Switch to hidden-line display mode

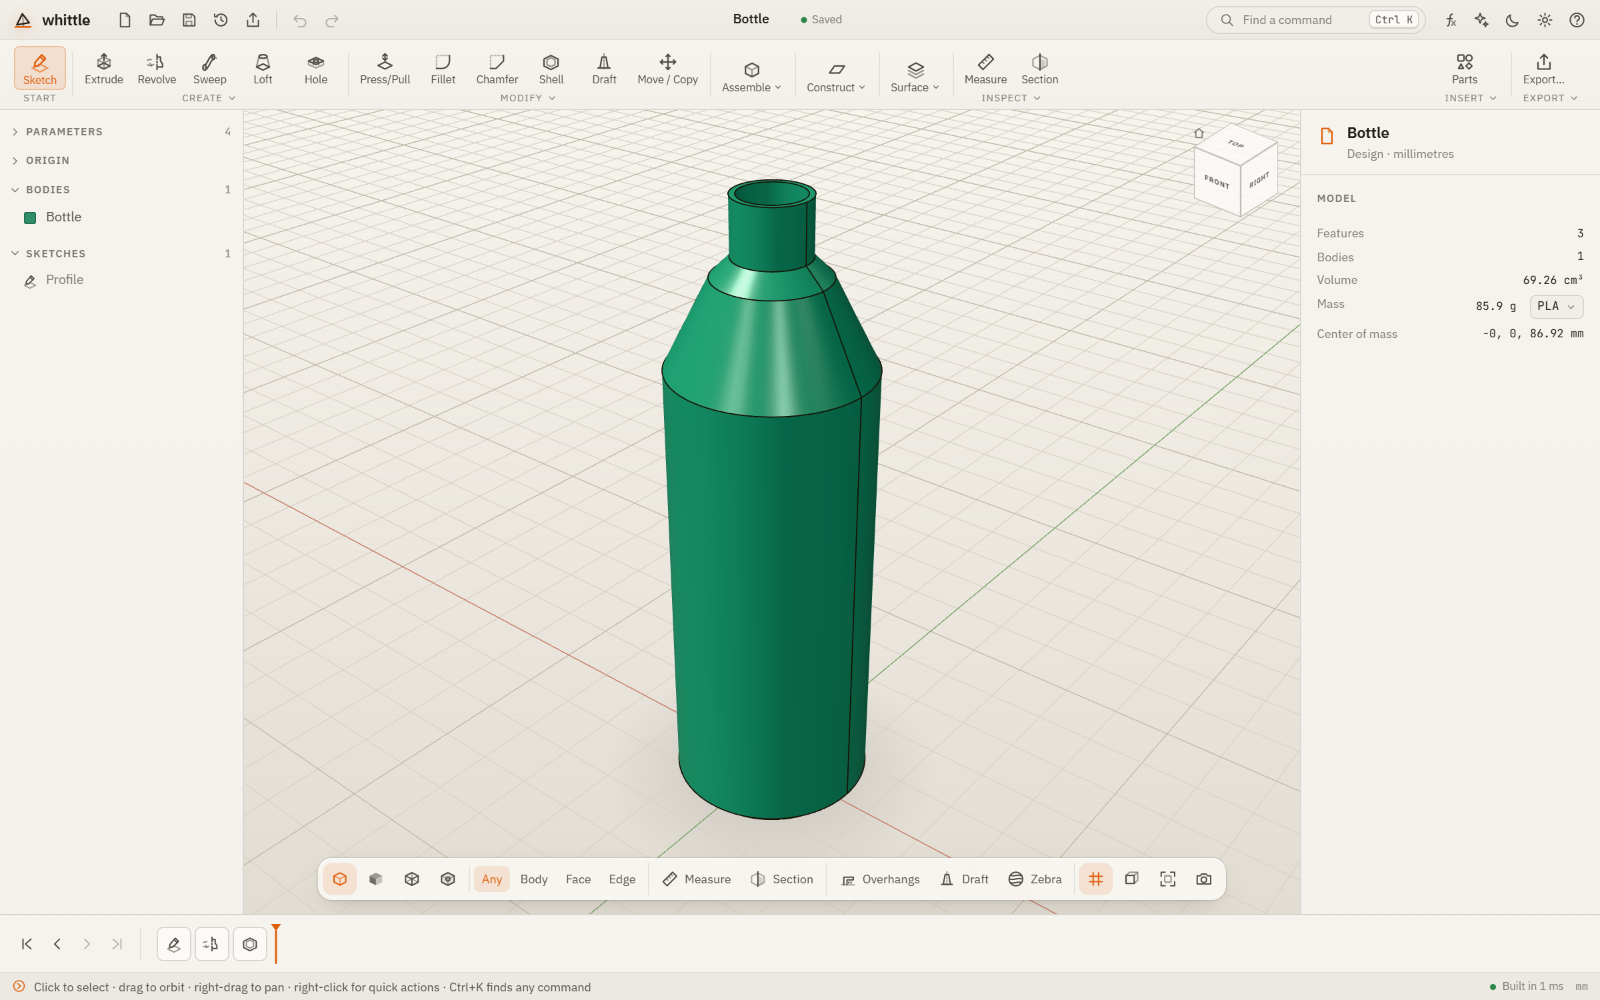pos(448,879)
